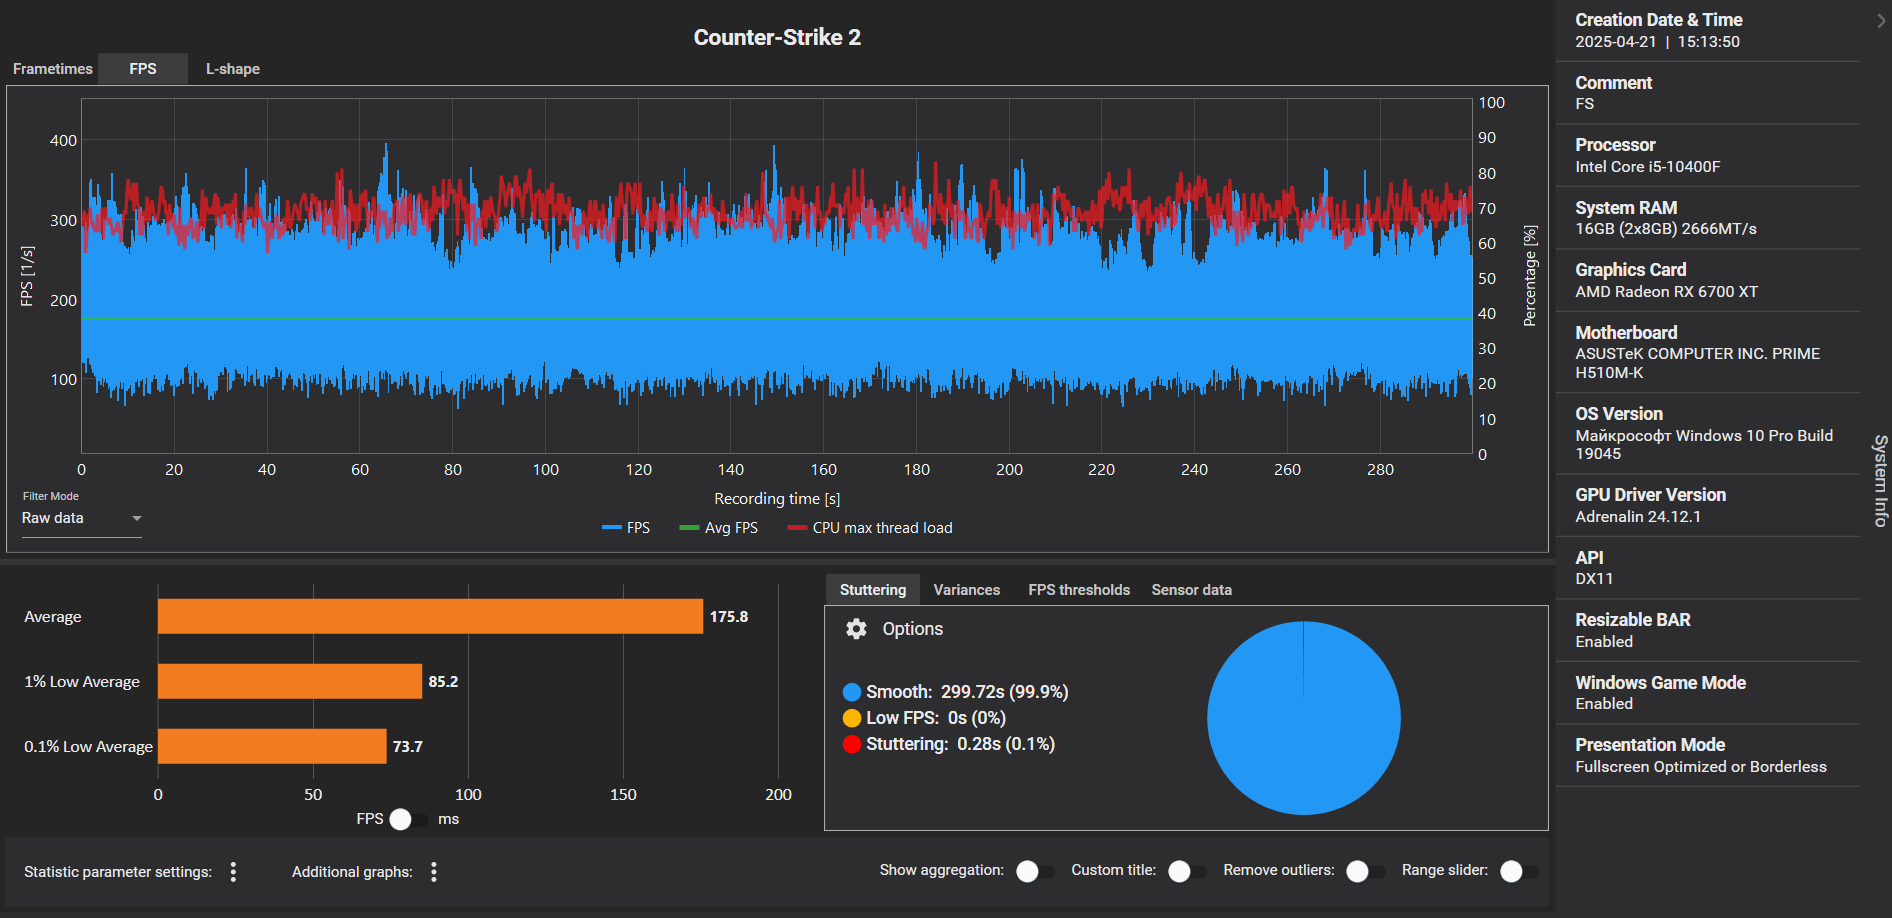Click System RAM value 16GB (2x8GB) 2666MT/s
The width and height of the screenshot is (1892, 918).
pyautogui.click(x=1666, y=229)
